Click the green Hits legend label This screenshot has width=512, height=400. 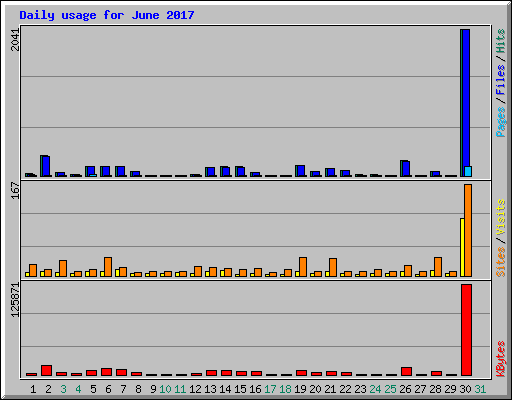coord(500,41)
